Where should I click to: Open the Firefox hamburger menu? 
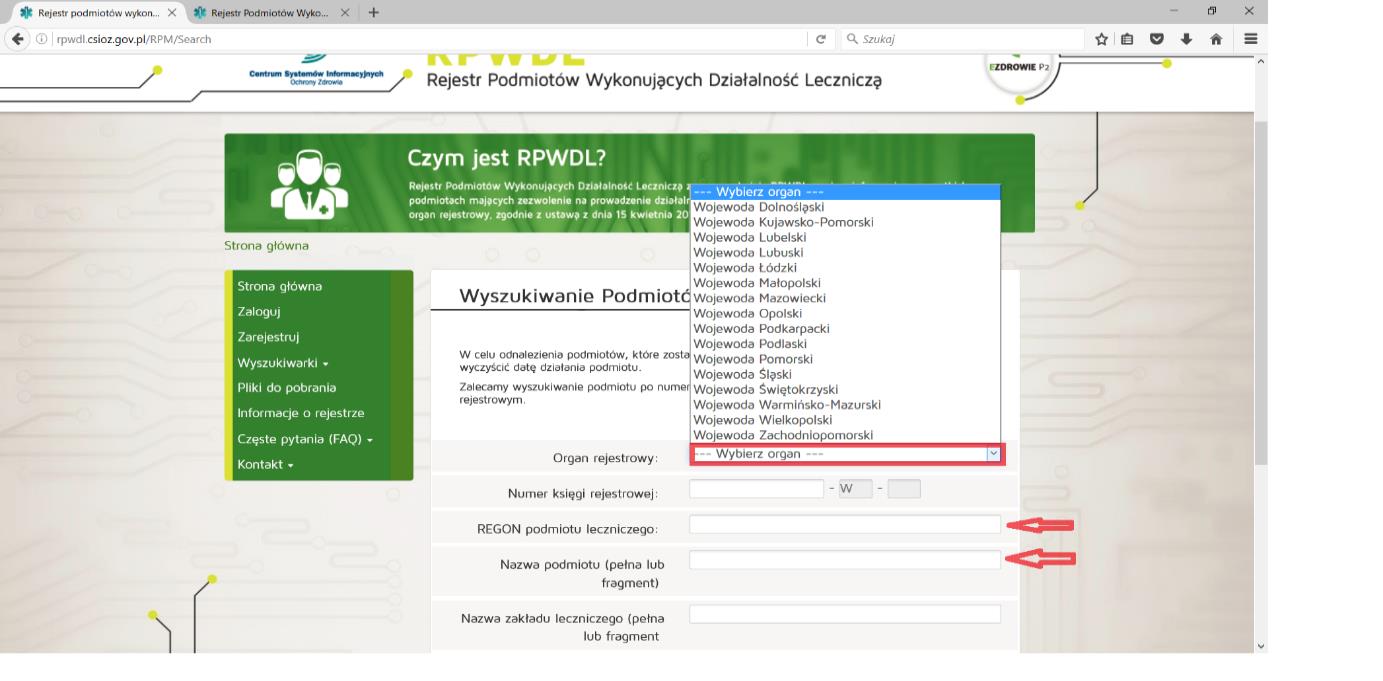(1250, 39)
